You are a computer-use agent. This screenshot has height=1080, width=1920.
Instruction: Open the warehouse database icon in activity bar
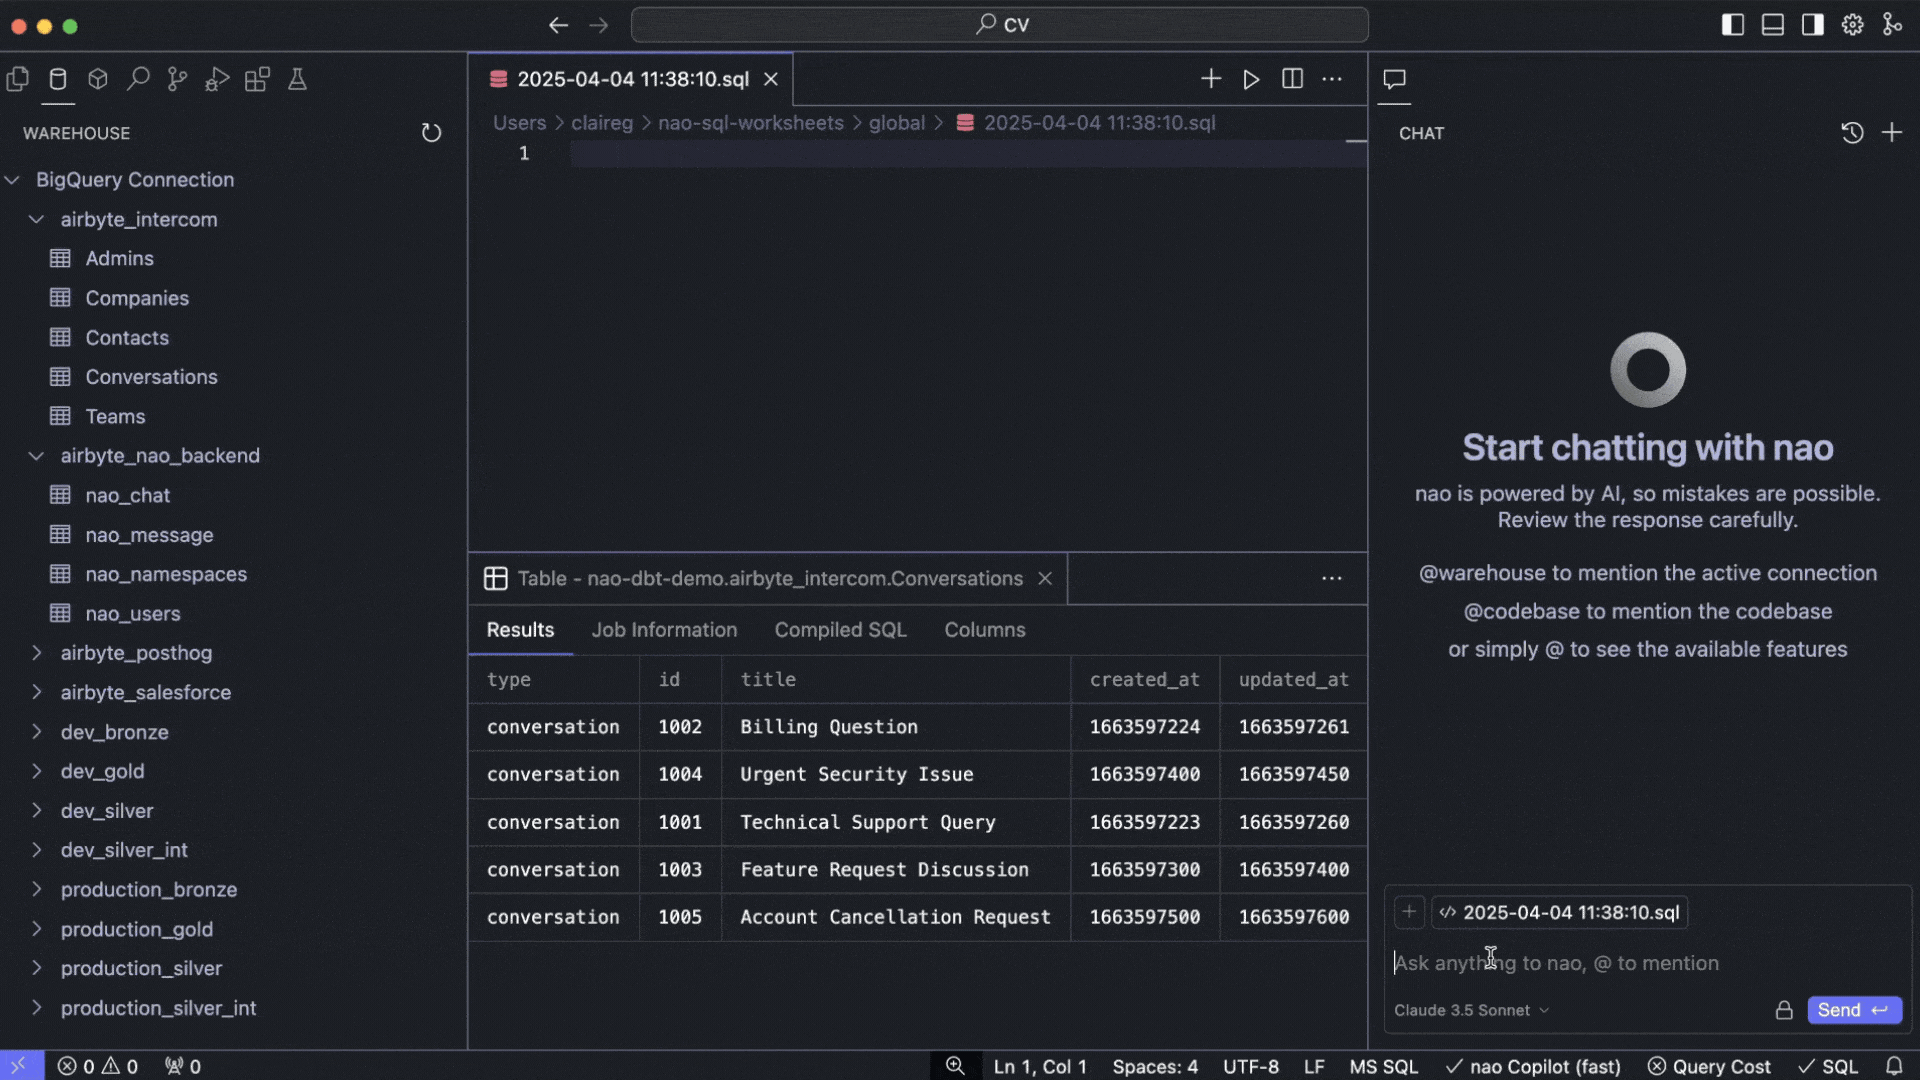[58, 79]
